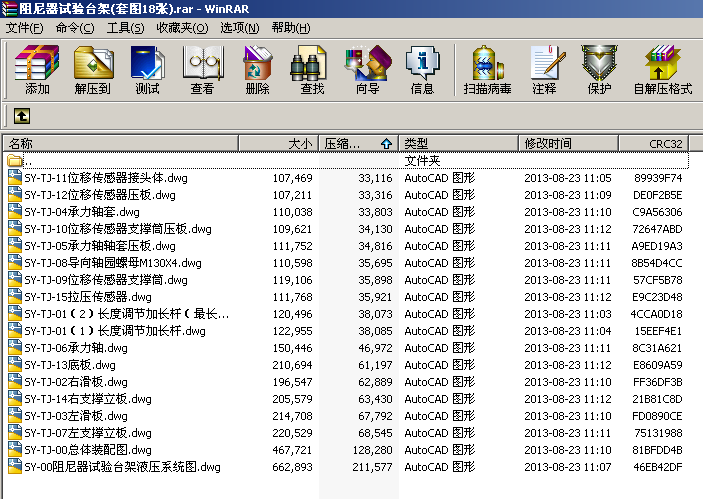Click the dwg icon of SY-TJ-06承力轴
Image resolution: width=703 pixels, height=499 pixels.
(15, 347)
